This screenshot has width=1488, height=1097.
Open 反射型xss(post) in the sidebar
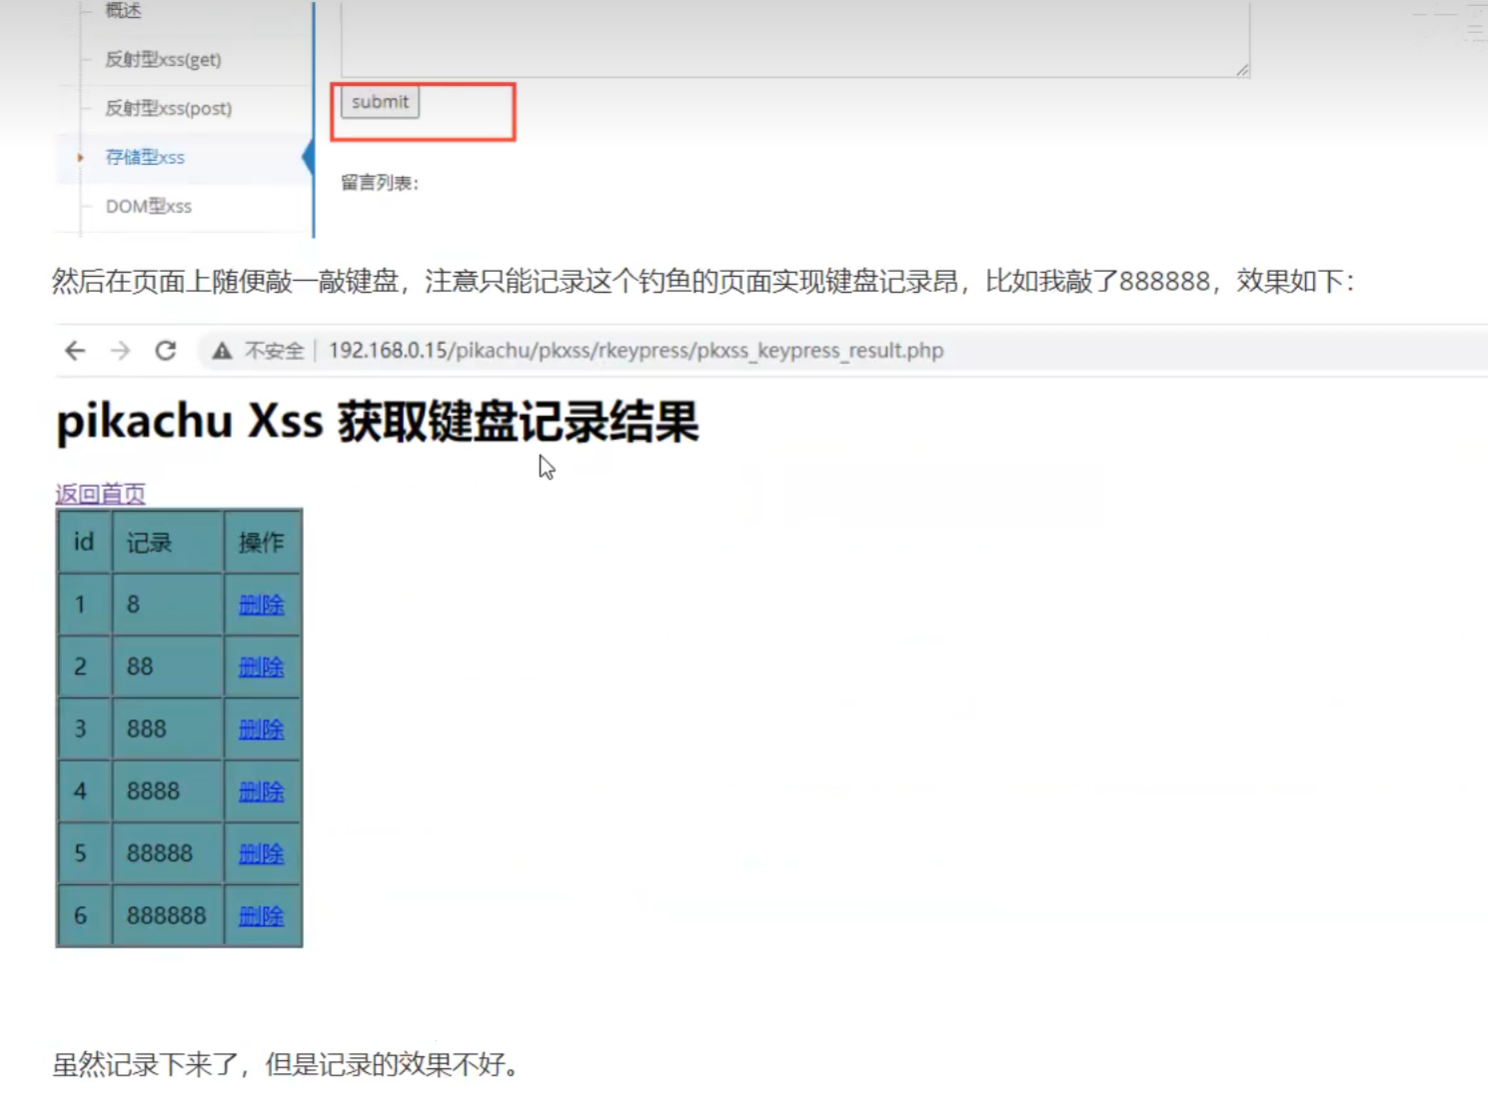click(x=168, y=108)
